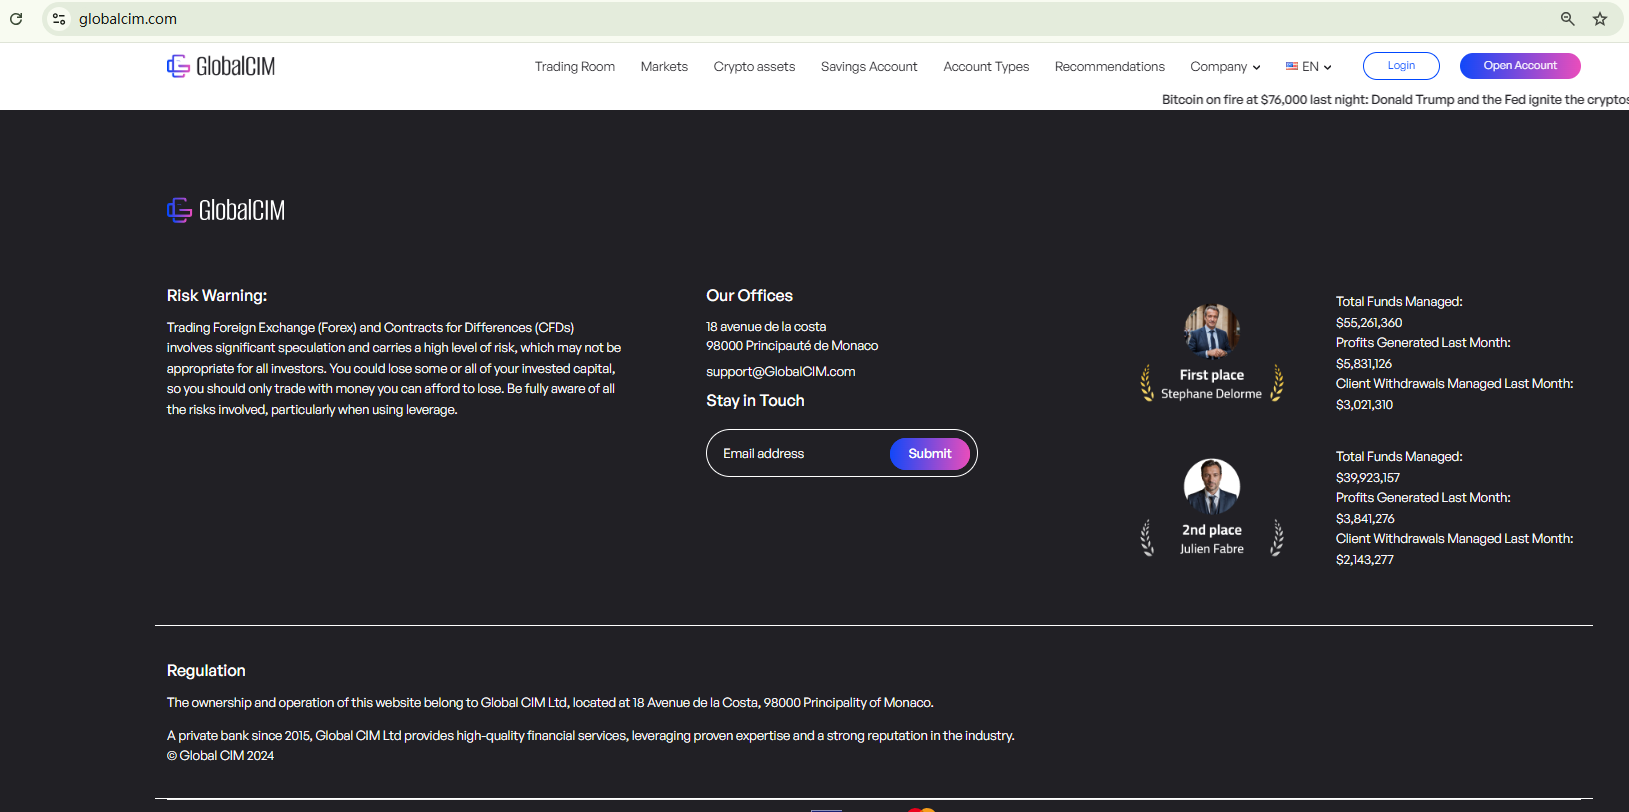
Task: Open the Recommendations page
Action: [1110, 67]
